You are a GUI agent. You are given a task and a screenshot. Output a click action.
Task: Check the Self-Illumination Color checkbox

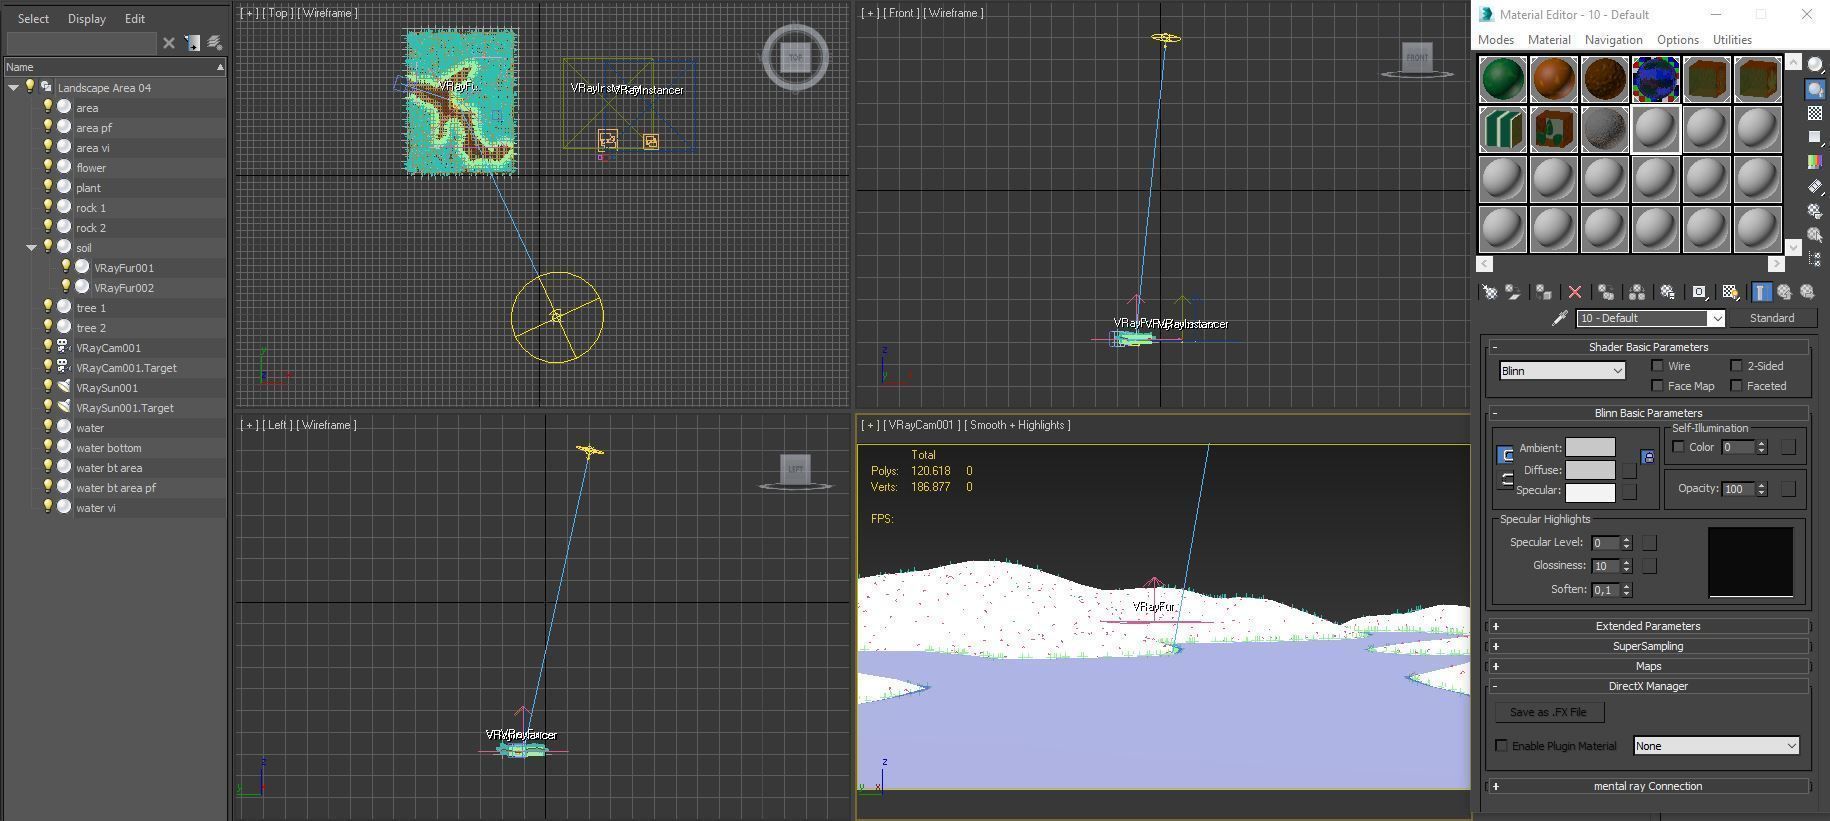(x=1678, y=447)
